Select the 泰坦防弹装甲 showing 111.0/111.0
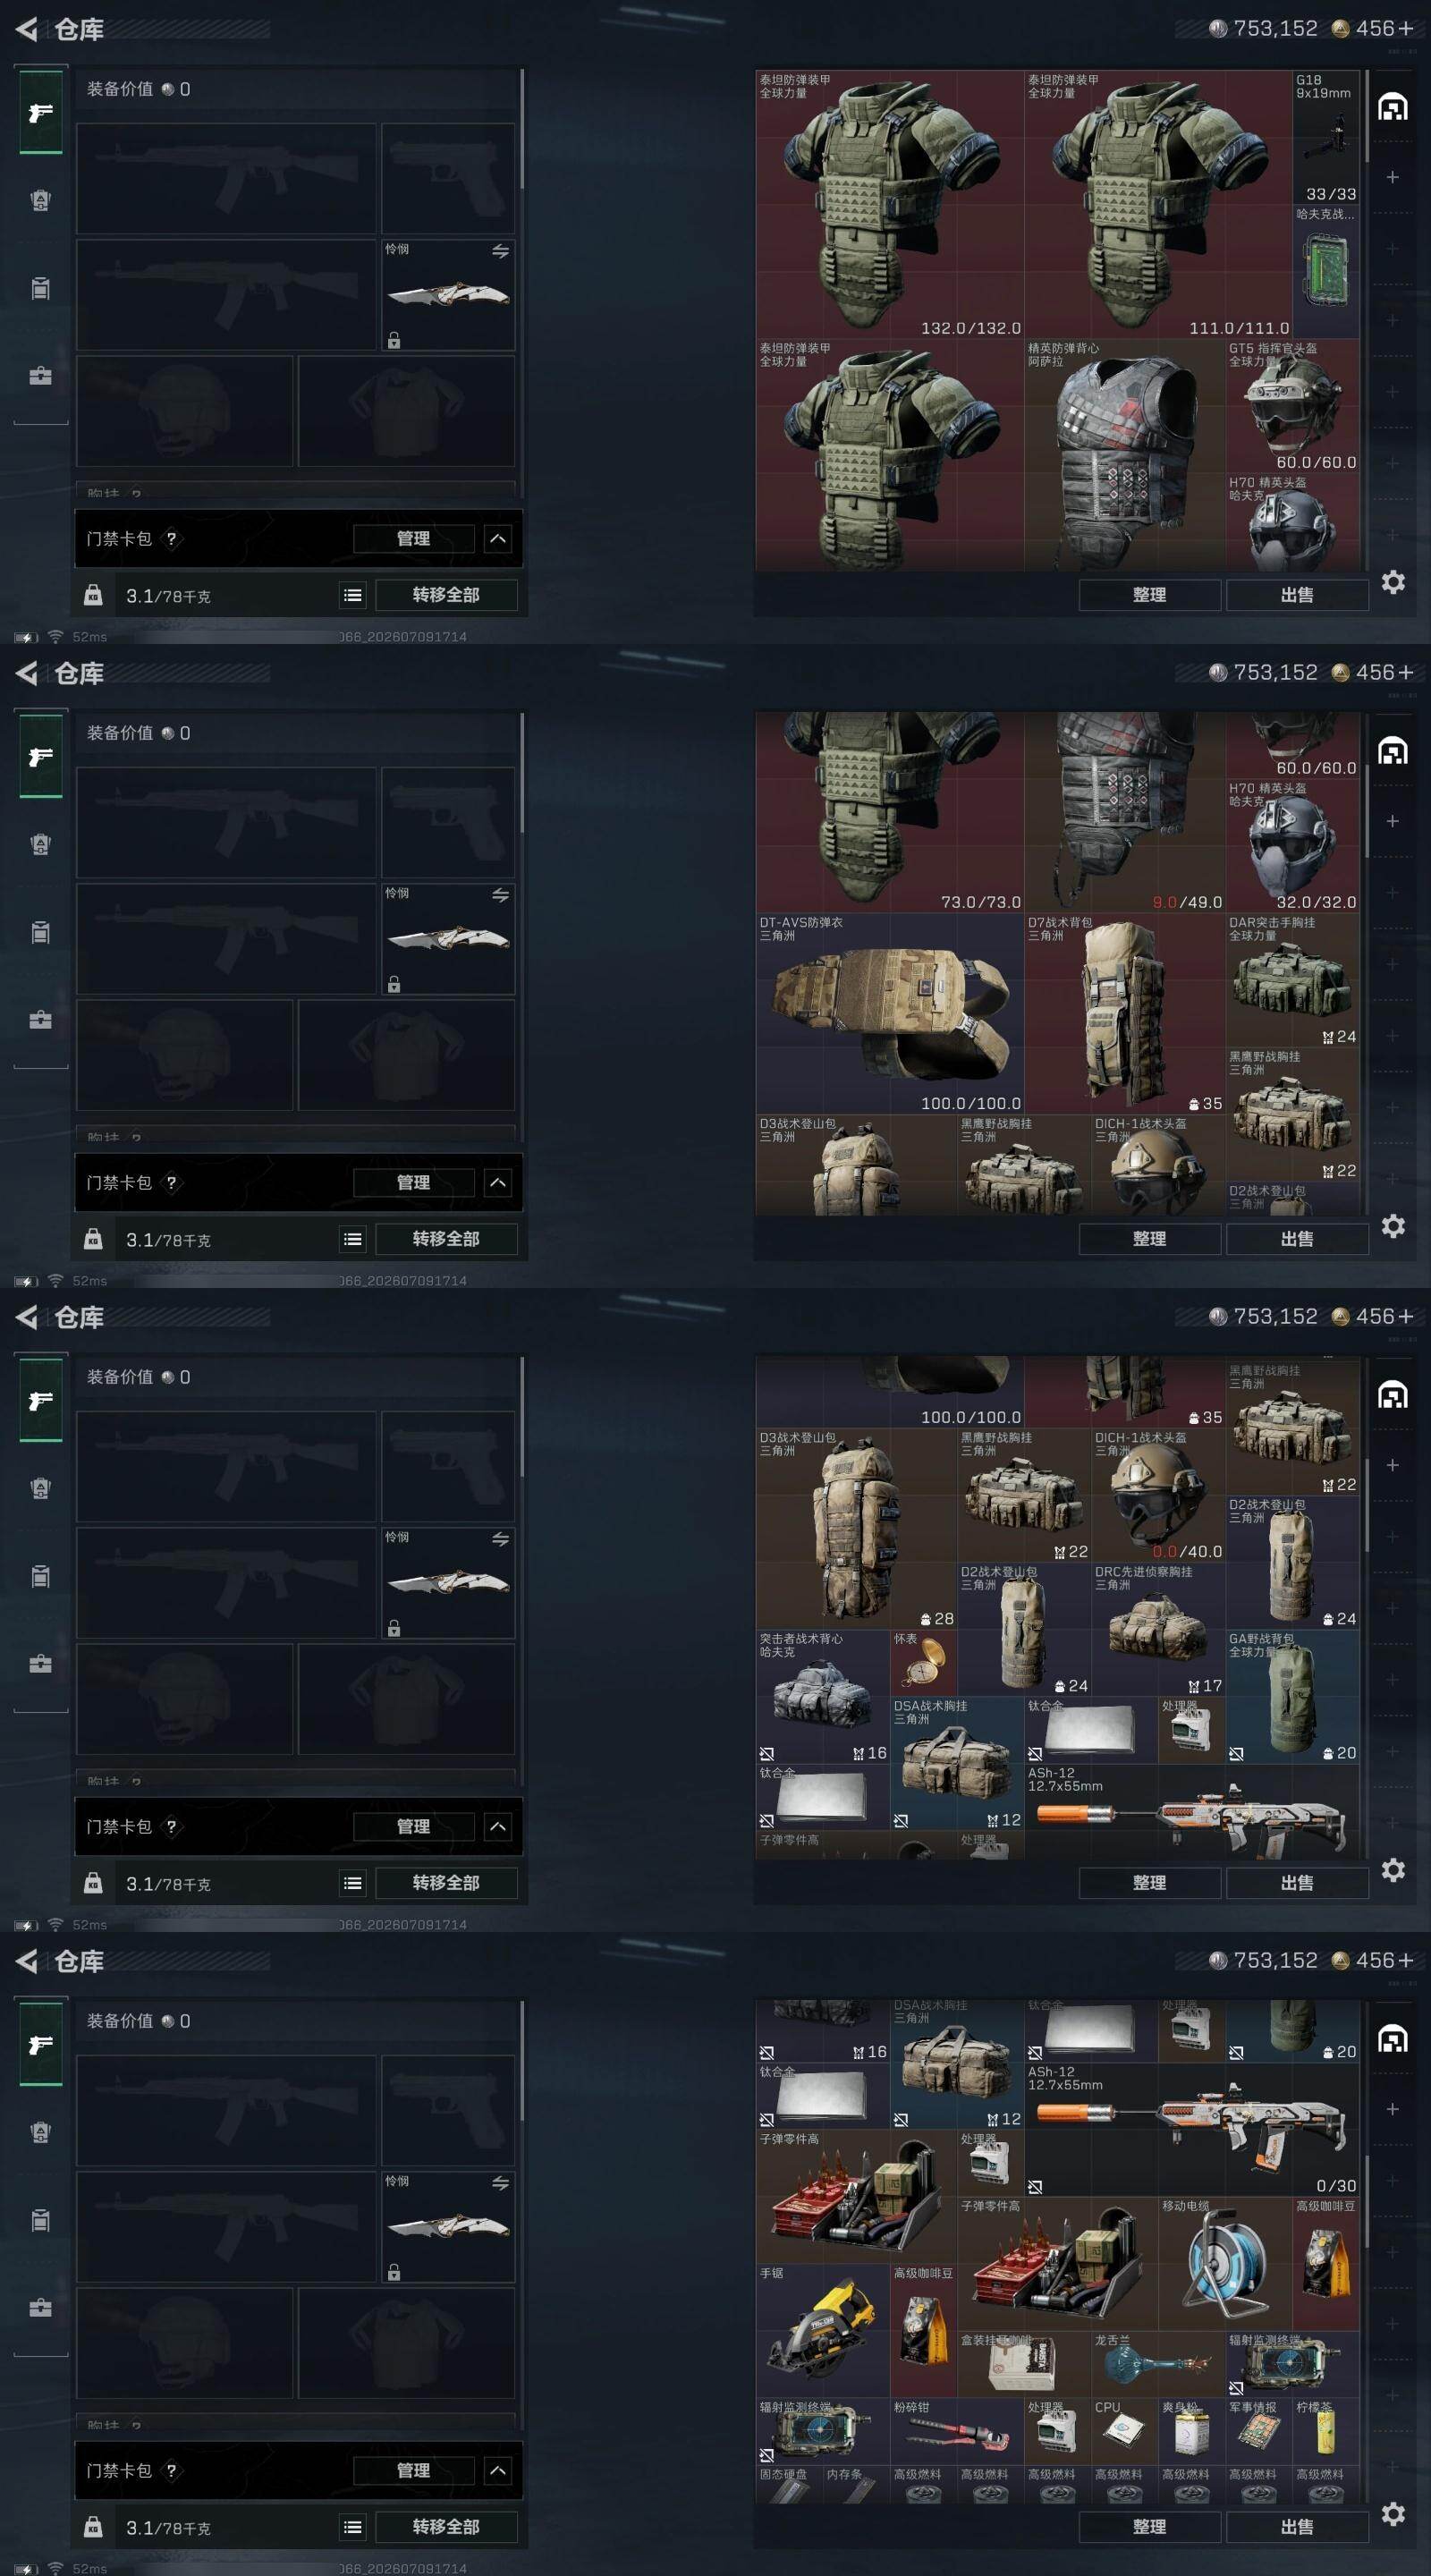Viewport: 1431px width, 2576px height. [x=1158, y=205]
